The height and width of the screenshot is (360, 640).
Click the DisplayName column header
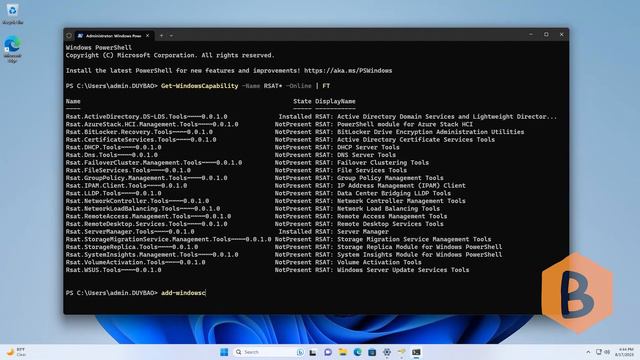[x=335, y=101]
